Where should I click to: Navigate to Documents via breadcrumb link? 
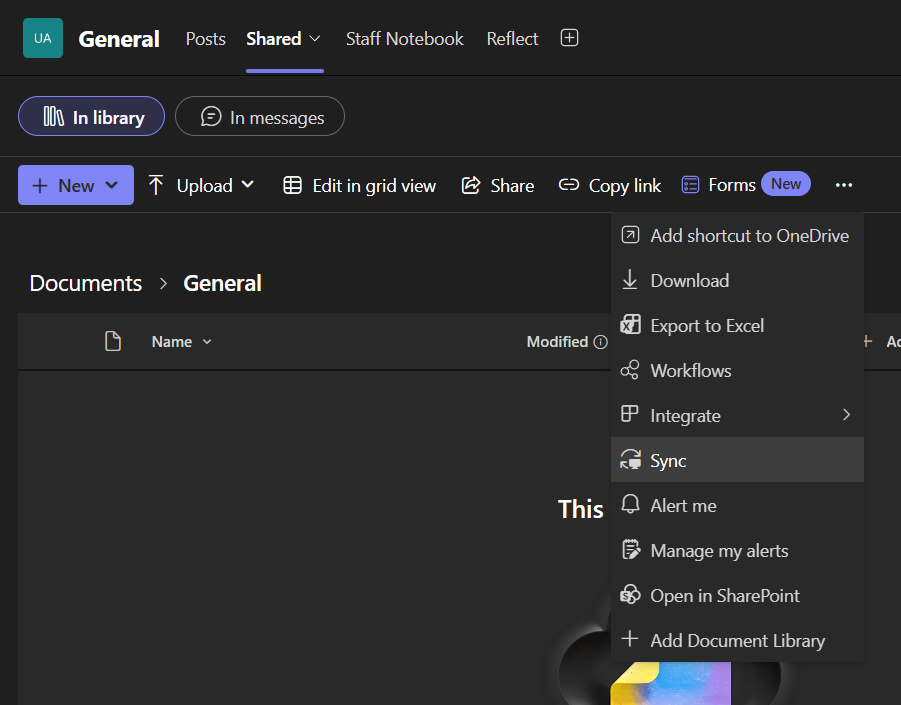pos(85,283)
